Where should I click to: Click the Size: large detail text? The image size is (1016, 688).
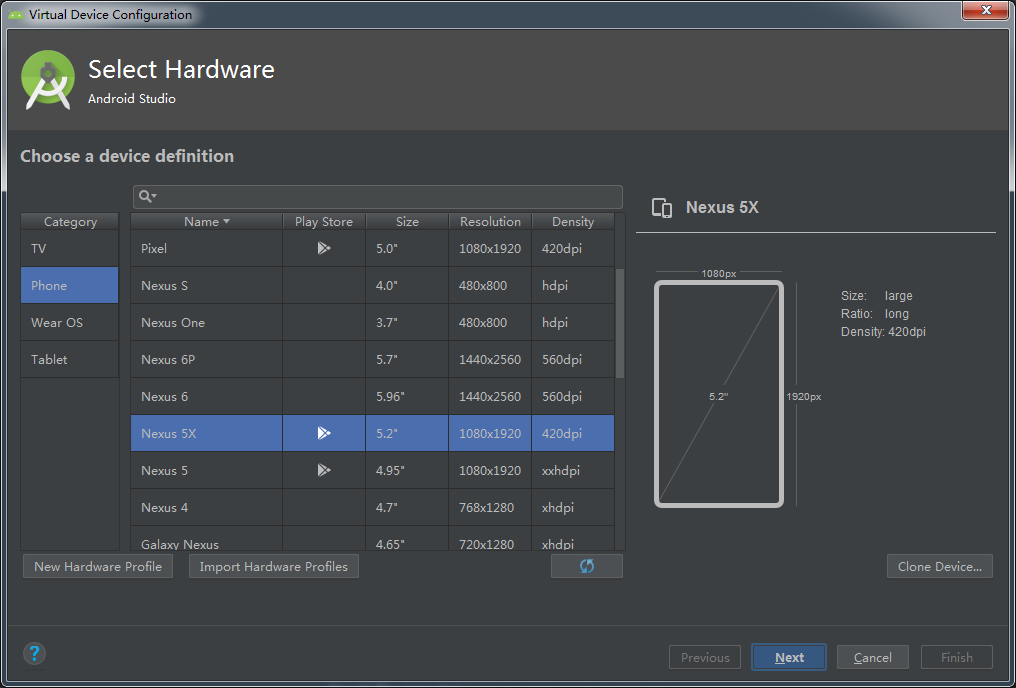(877, 295)
